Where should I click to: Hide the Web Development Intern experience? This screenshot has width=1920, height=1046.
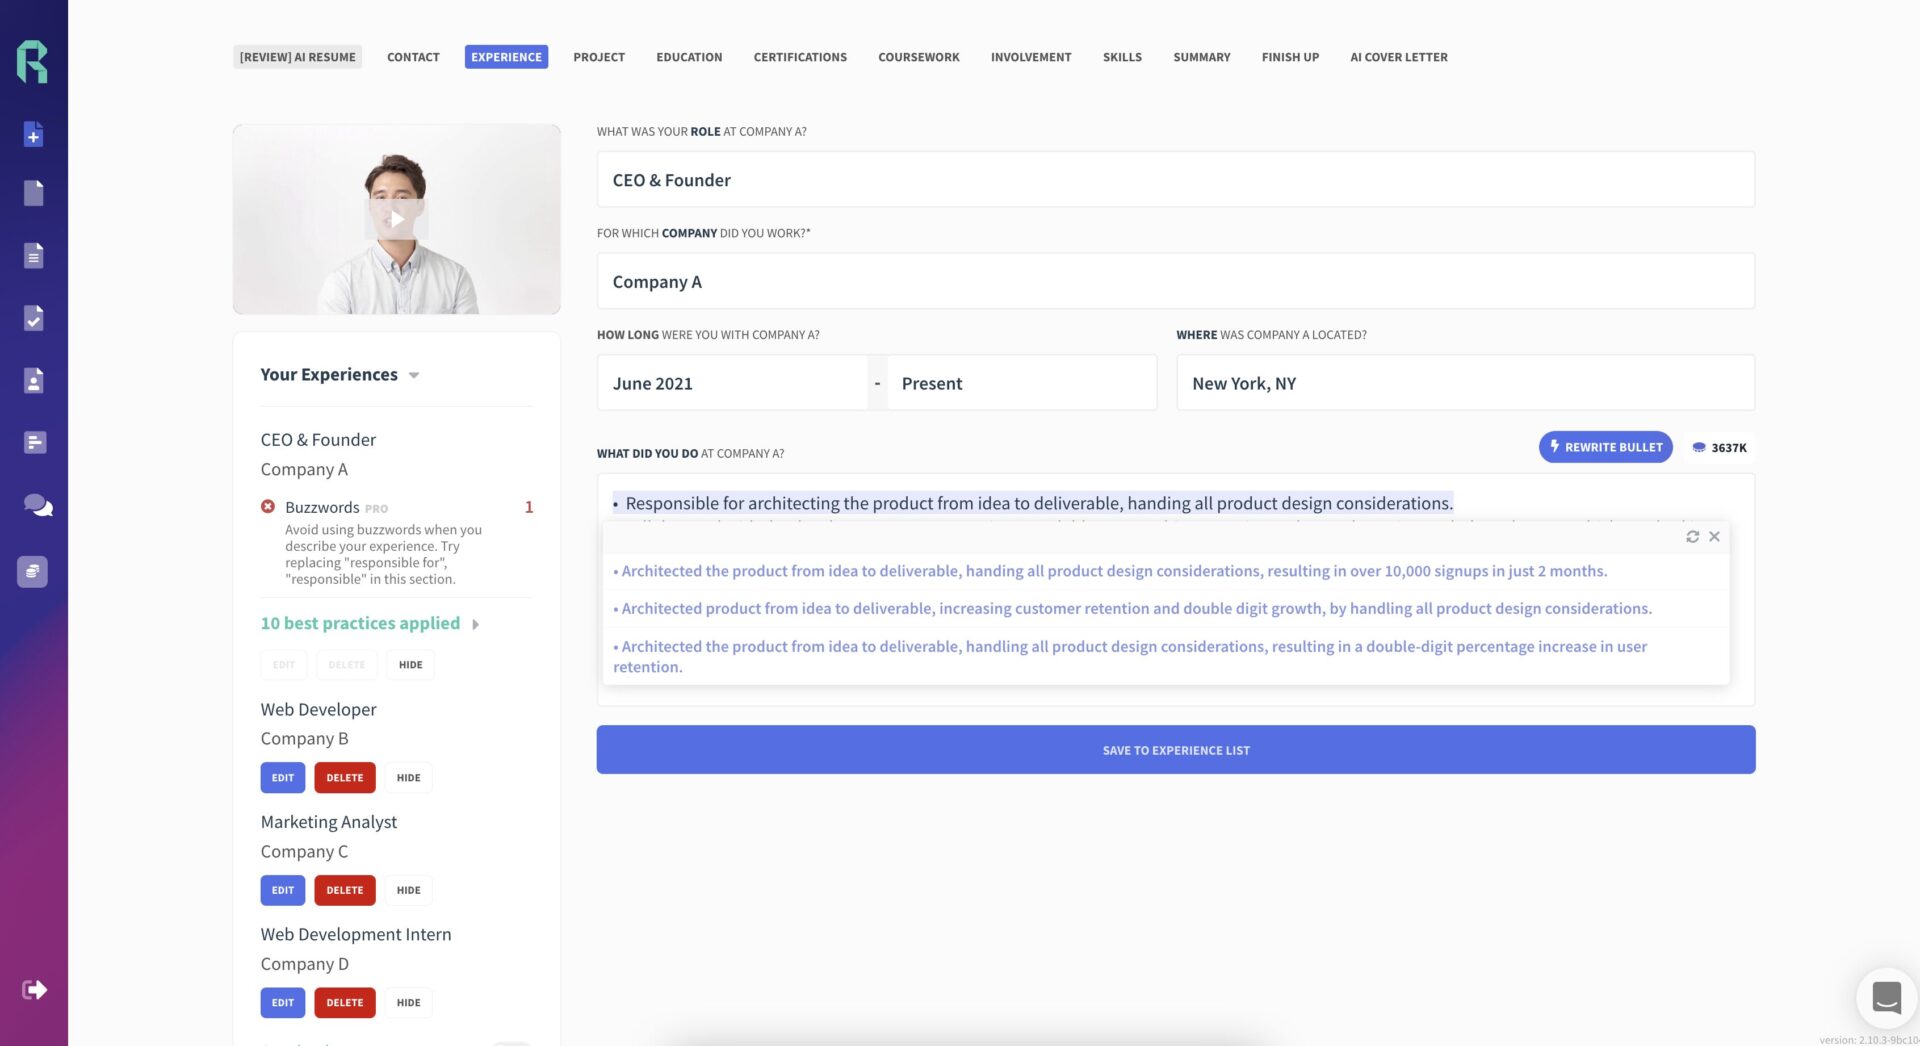tap(408, 1002)
